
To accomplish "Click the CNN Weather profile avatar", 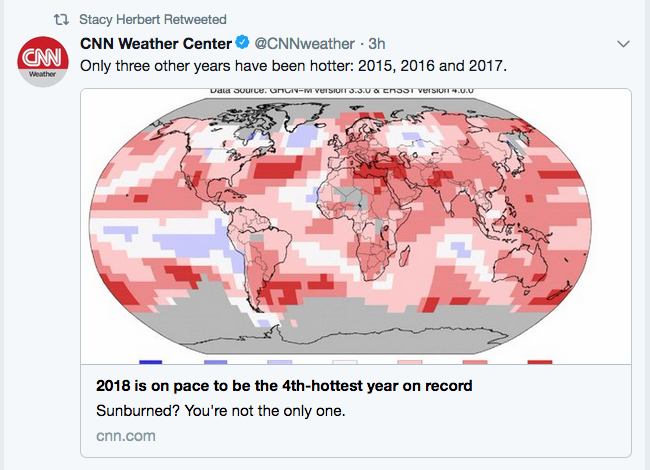I will point(43,62).
